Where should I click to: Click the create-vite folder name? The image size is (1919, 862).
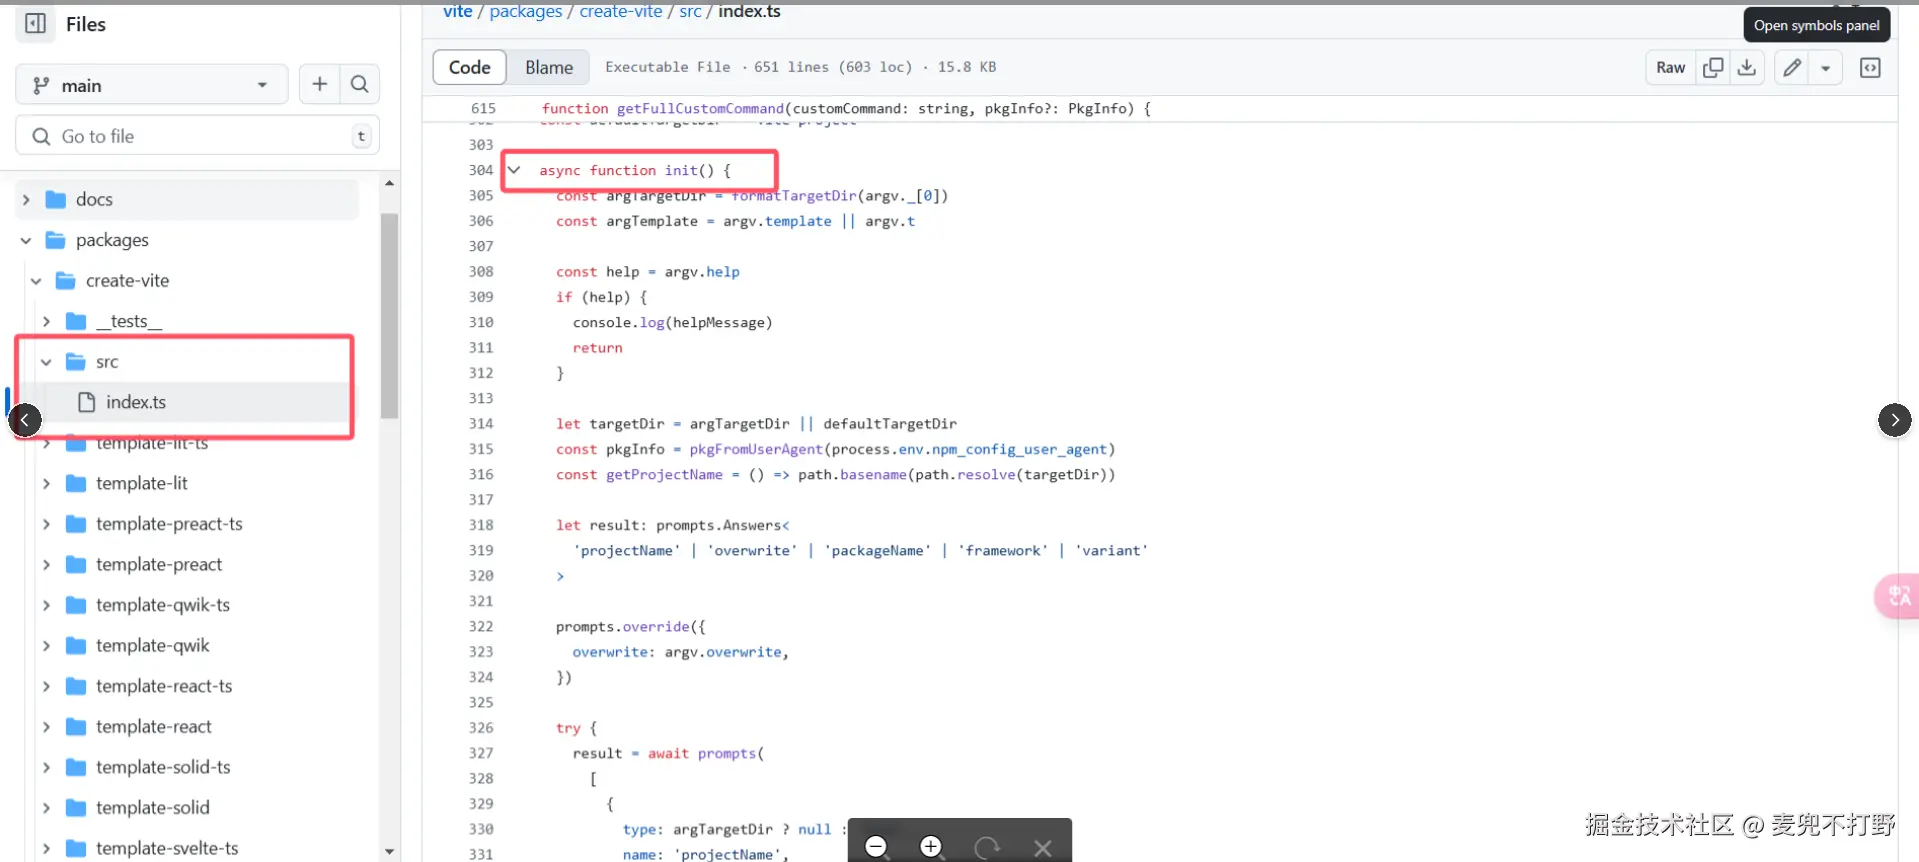pyautogui.click(x=128, y=281)
